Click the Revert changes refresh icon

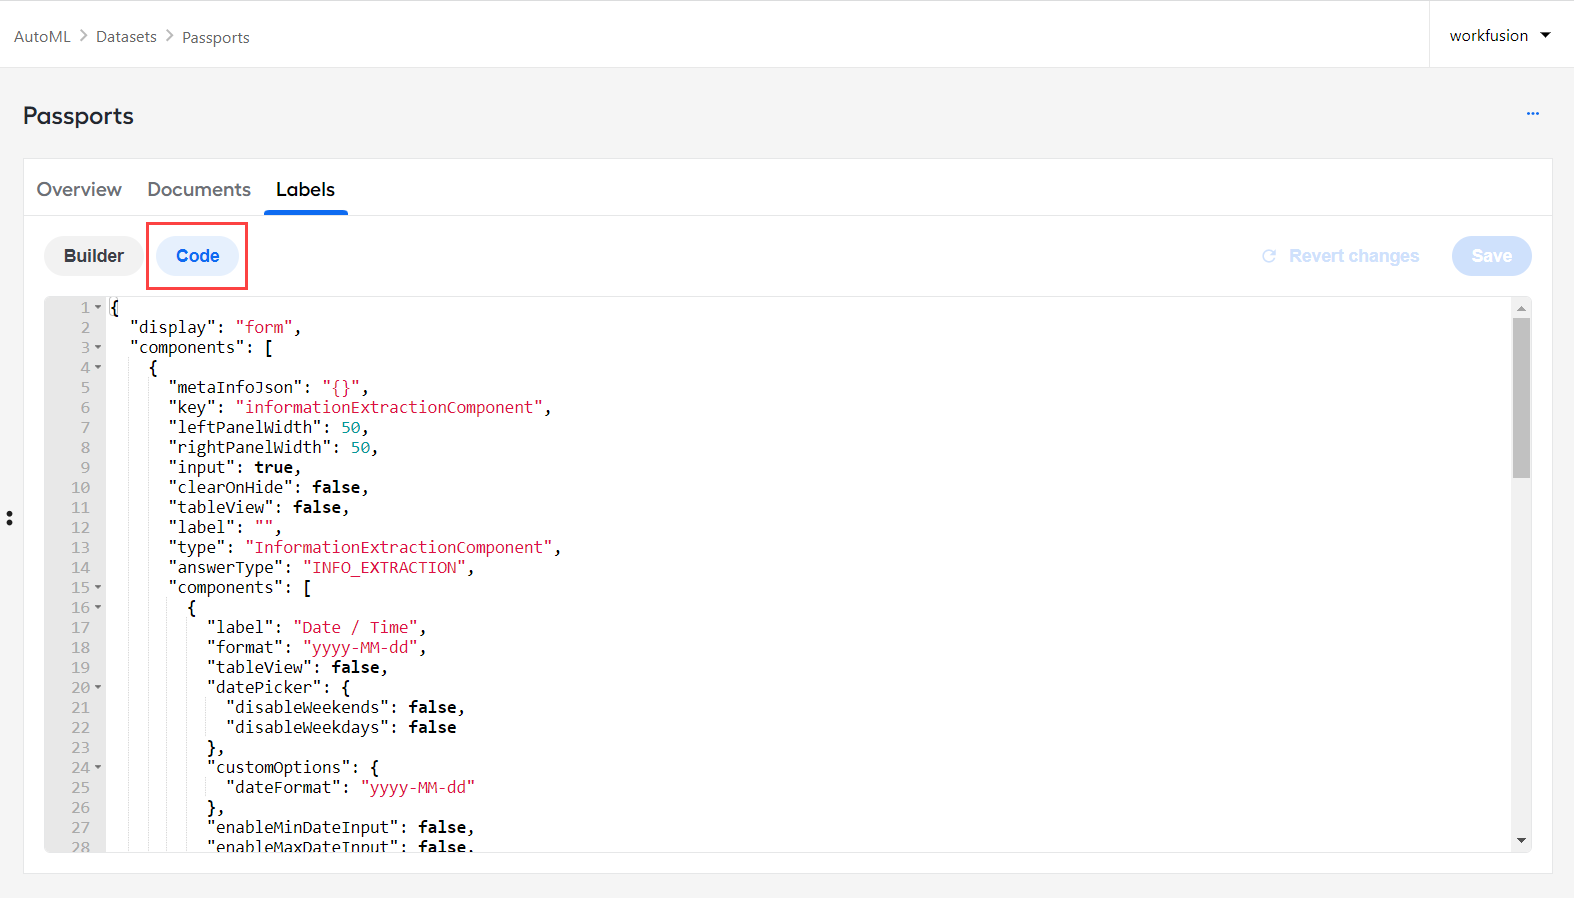1269,256
